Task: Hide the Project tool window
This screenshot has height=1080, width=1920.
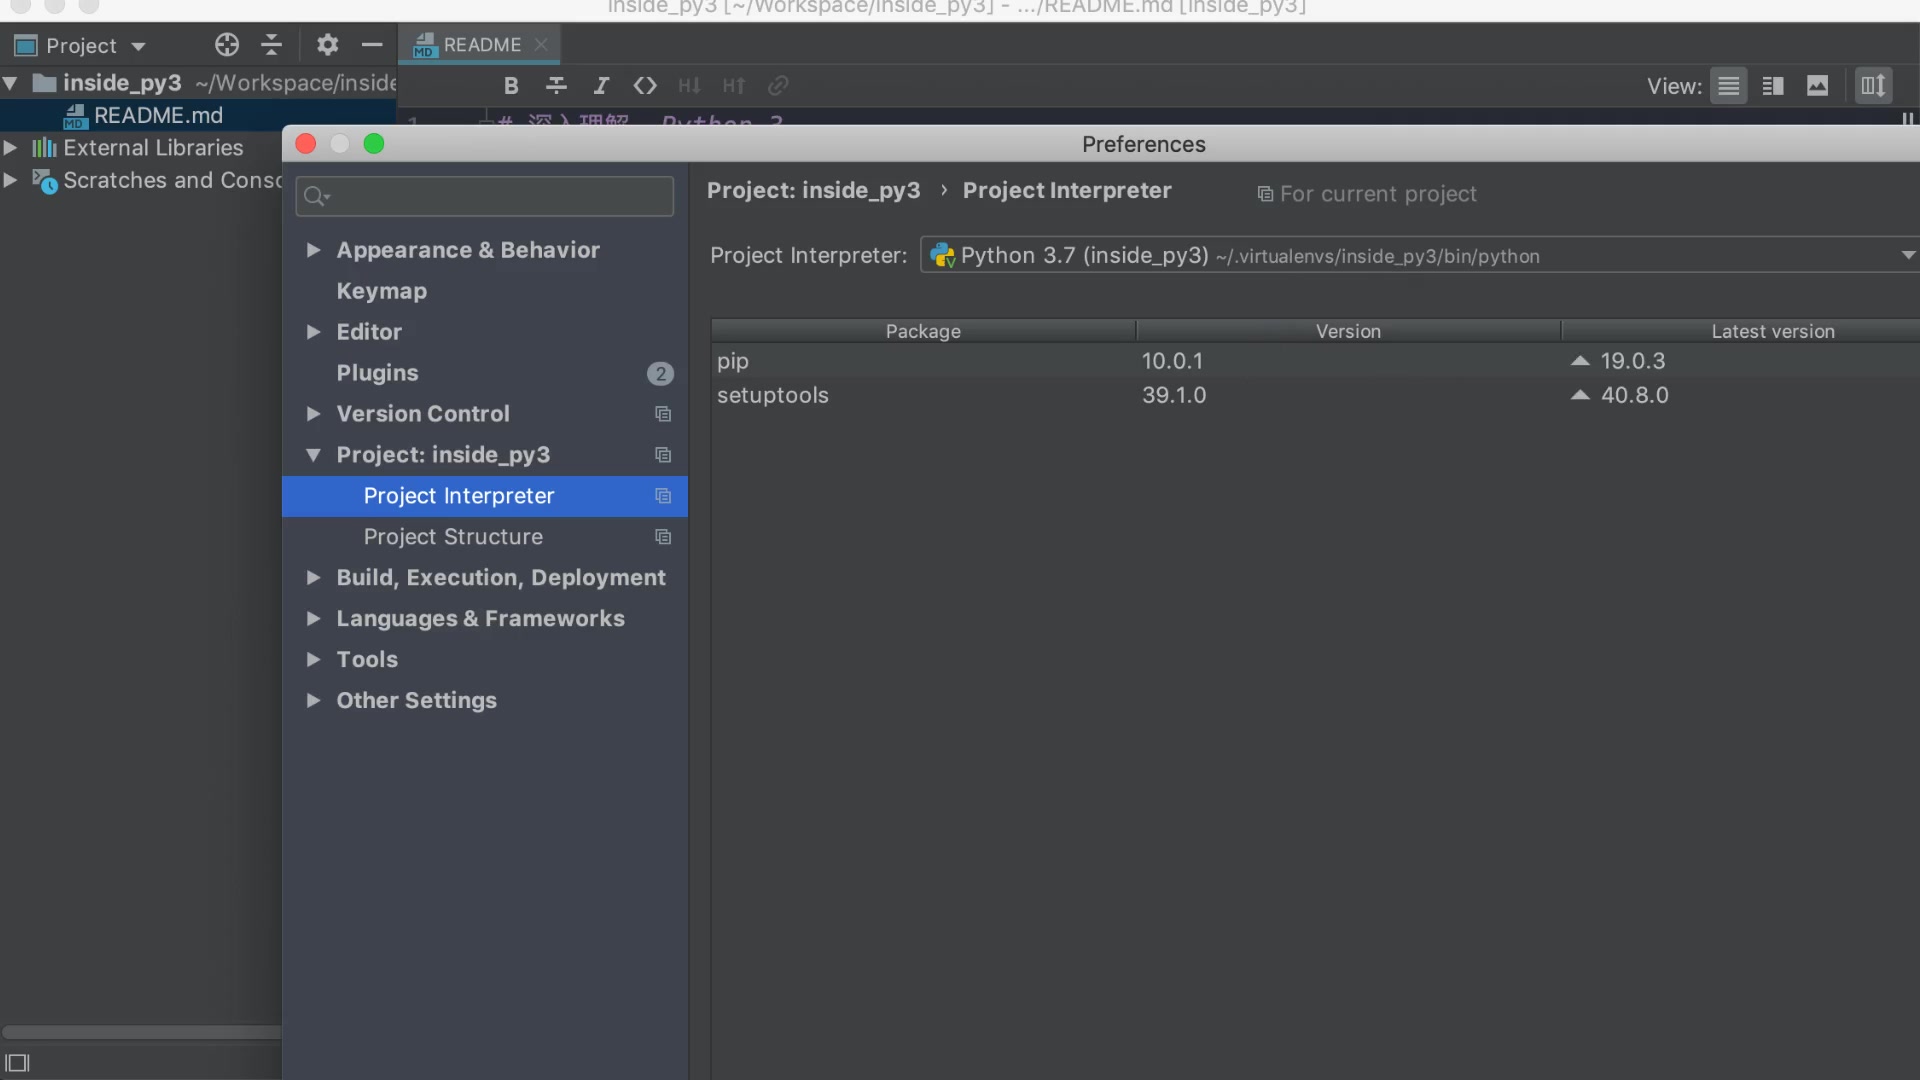Action: (372, 45)
